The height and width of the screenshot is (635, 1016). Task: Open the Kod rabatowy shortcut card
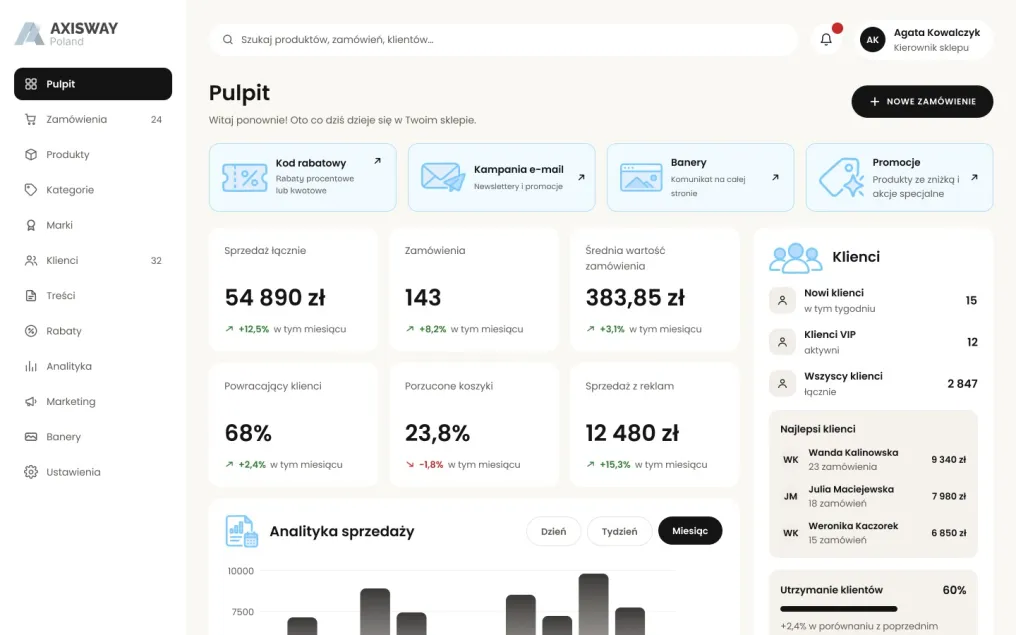[x=303, y=178]
